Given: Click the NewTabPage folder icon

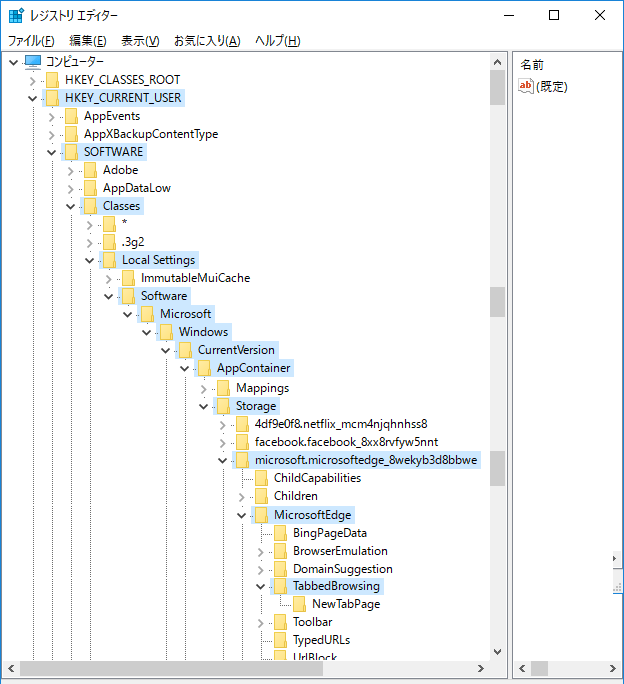Looking at the screenshot, I should click(299, 604).
